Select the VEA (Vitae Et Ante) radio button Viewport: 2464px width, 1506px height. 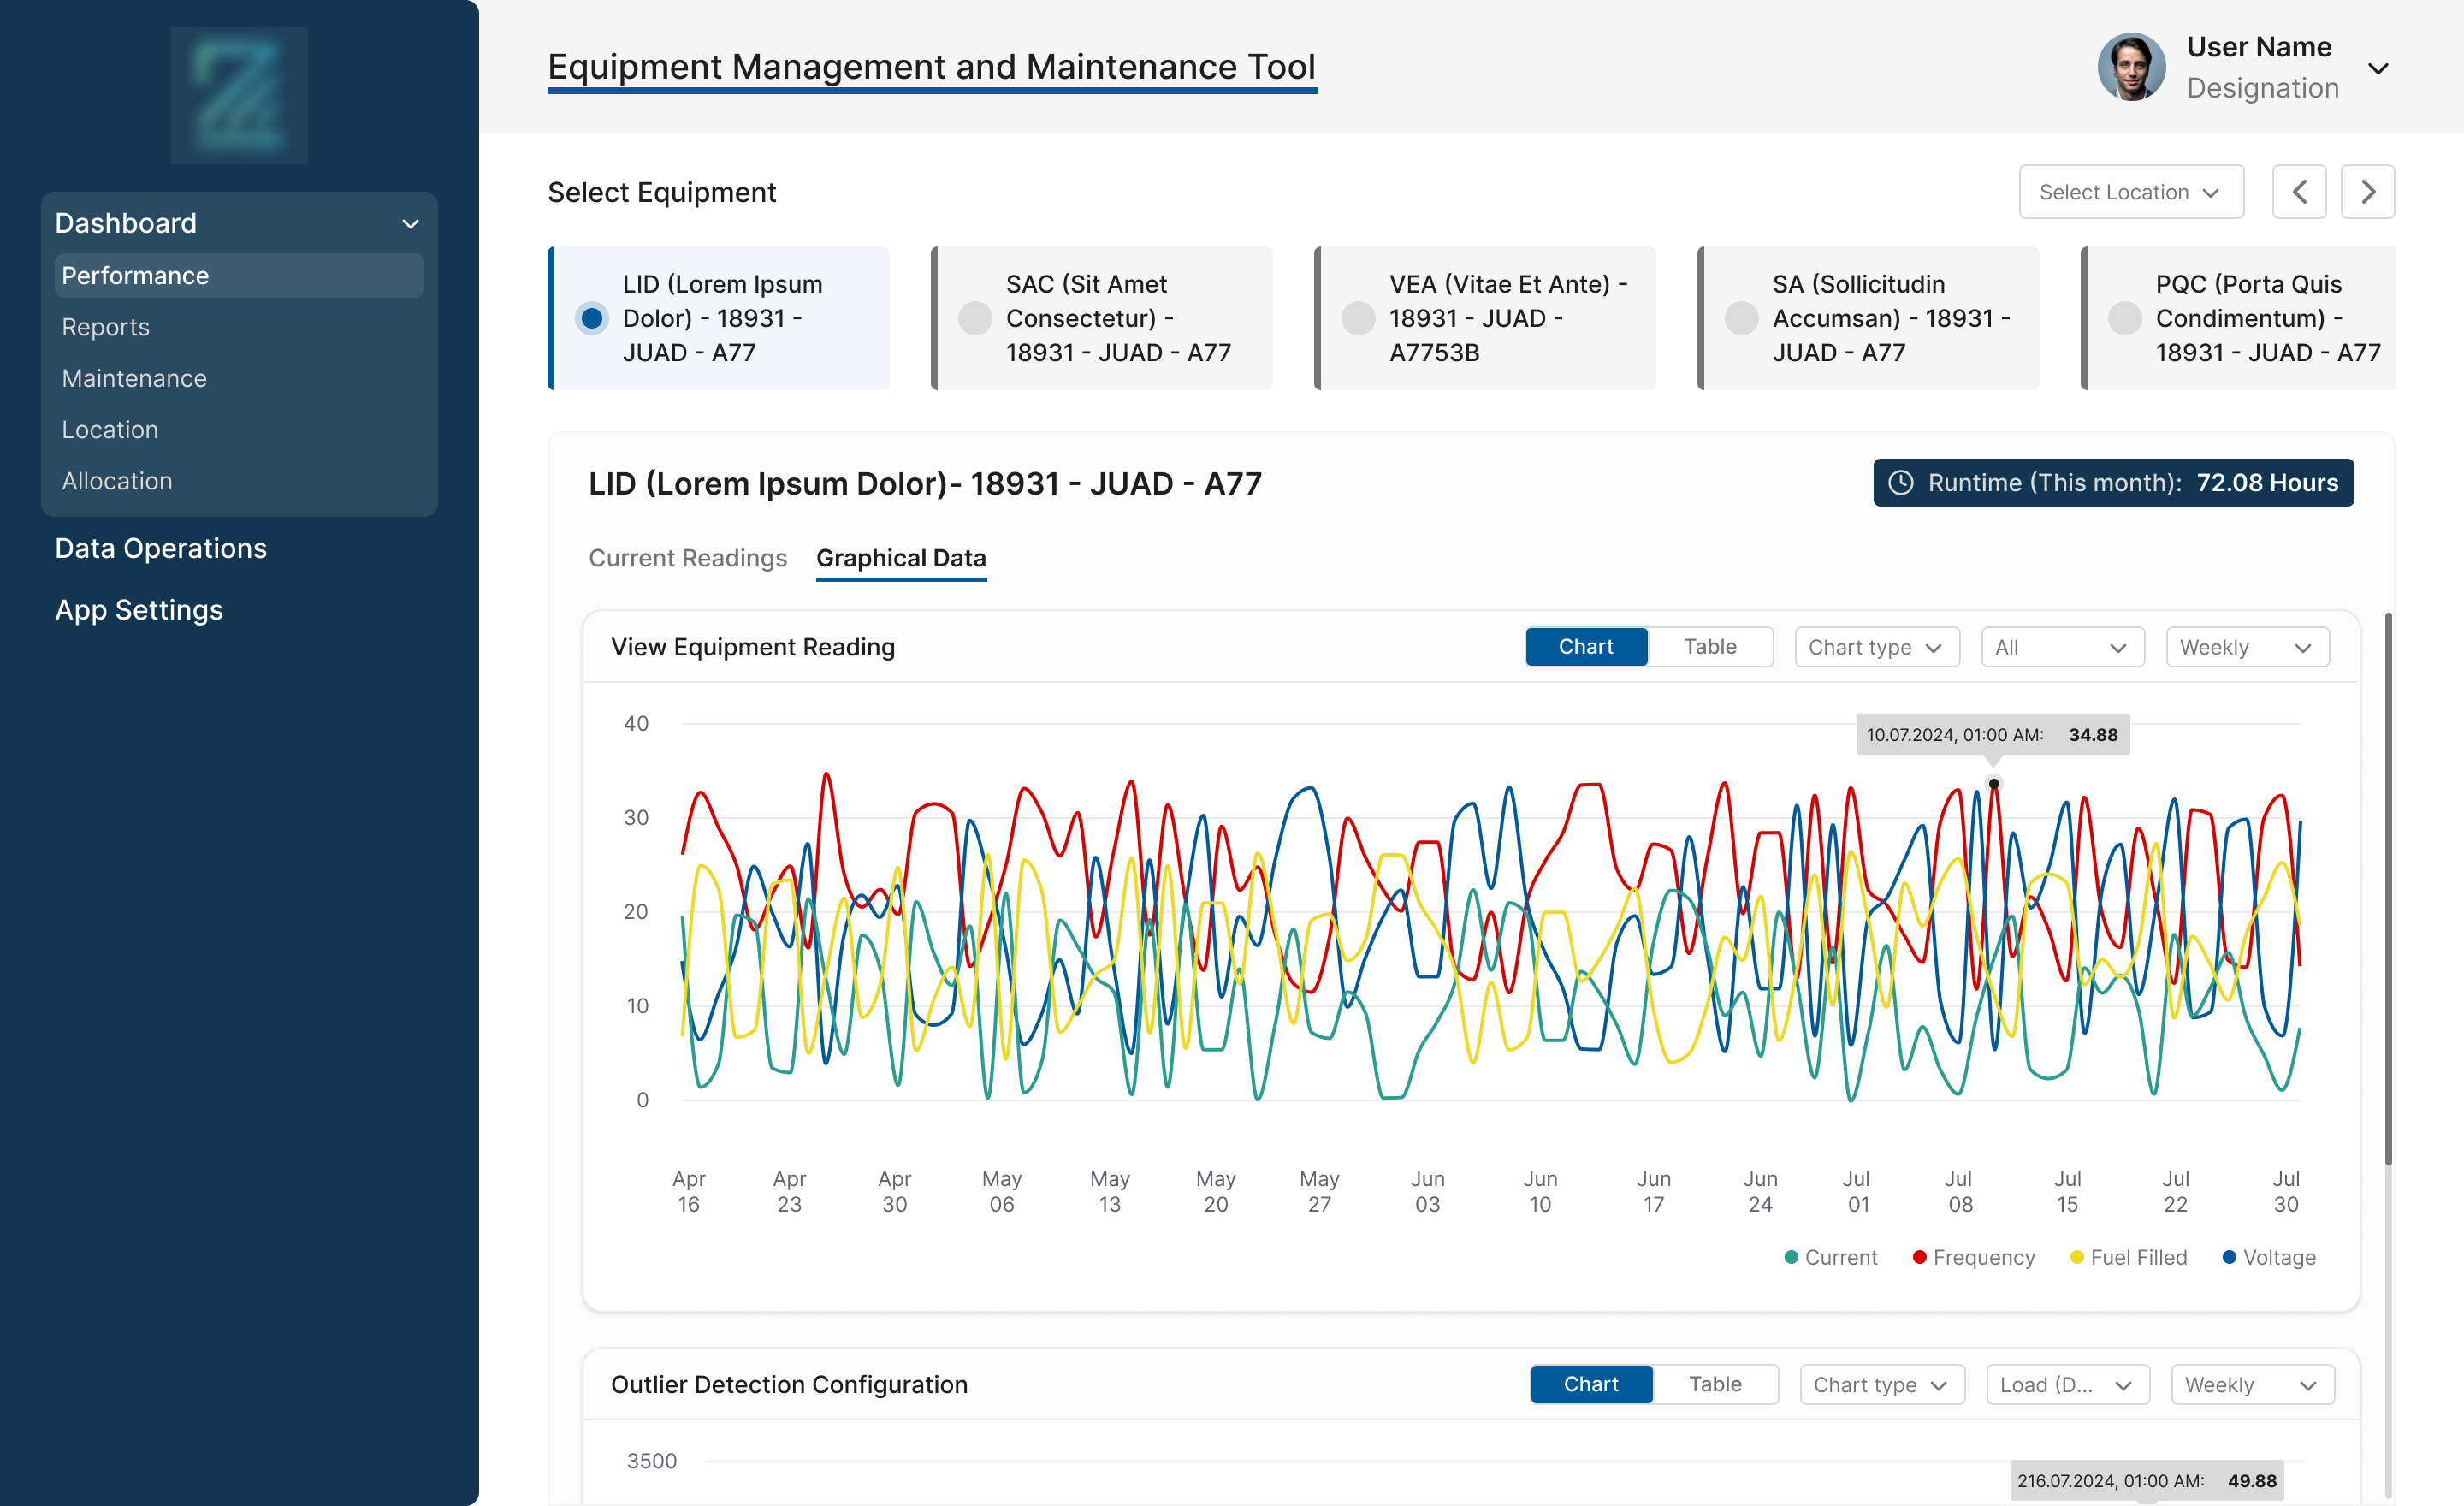pyautogui.click(x=1357, y=318)
